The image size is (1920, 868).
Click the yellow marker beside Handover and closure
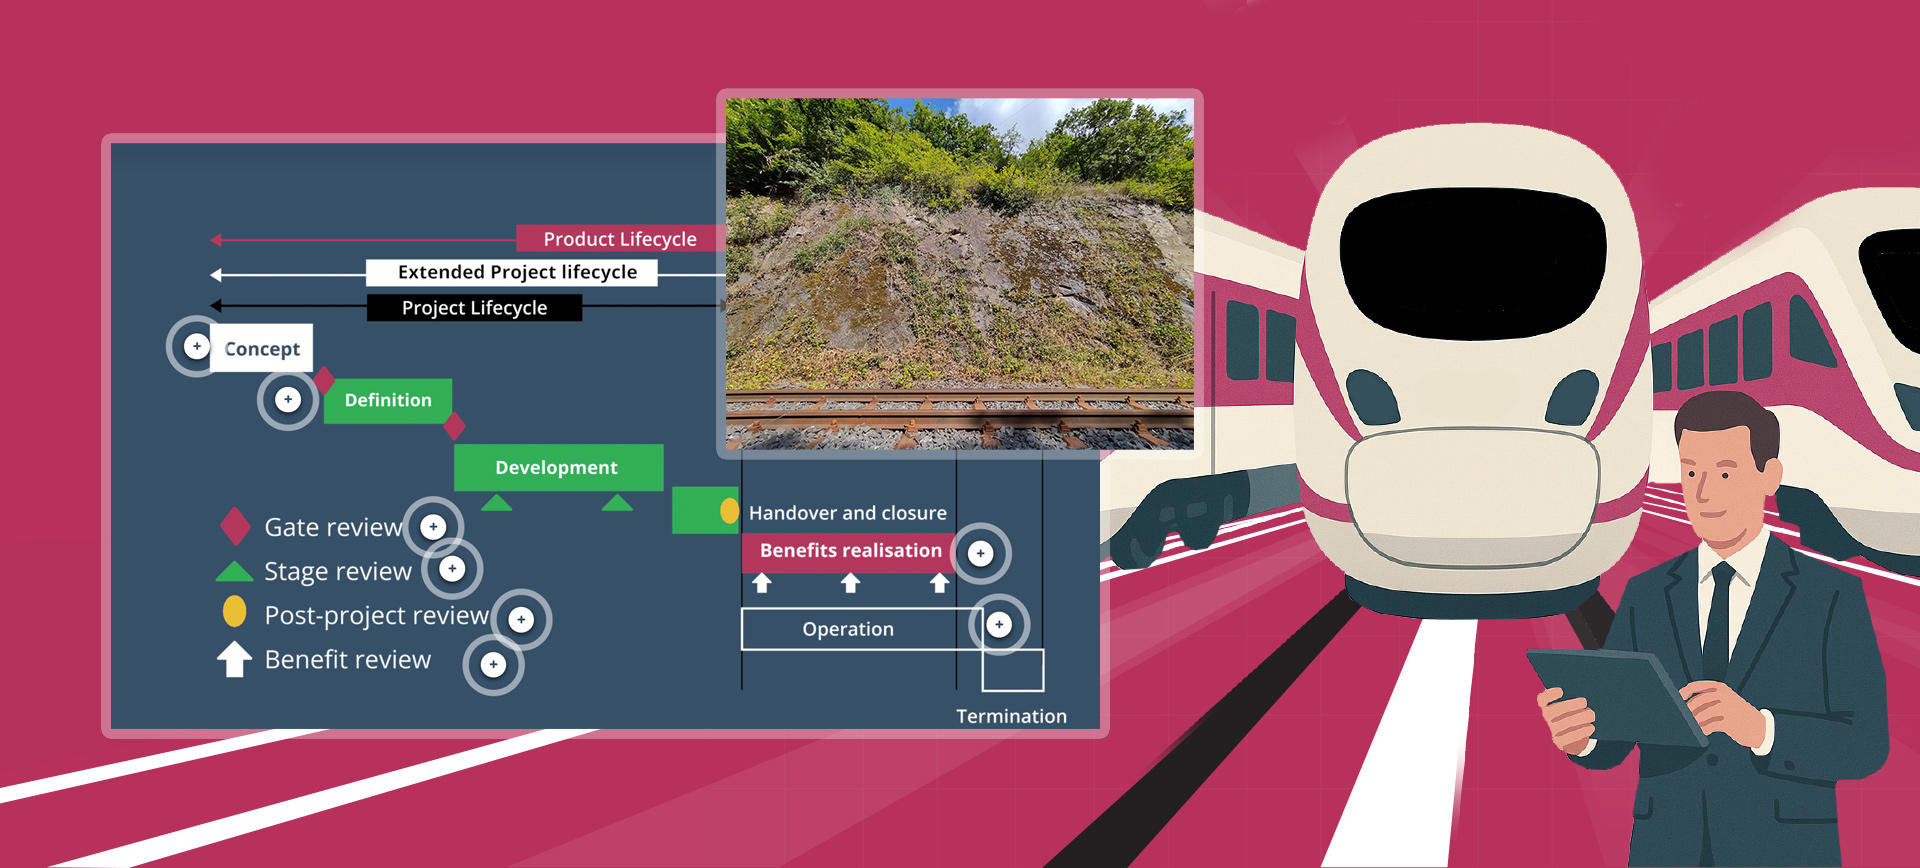[x=729, y=511]
